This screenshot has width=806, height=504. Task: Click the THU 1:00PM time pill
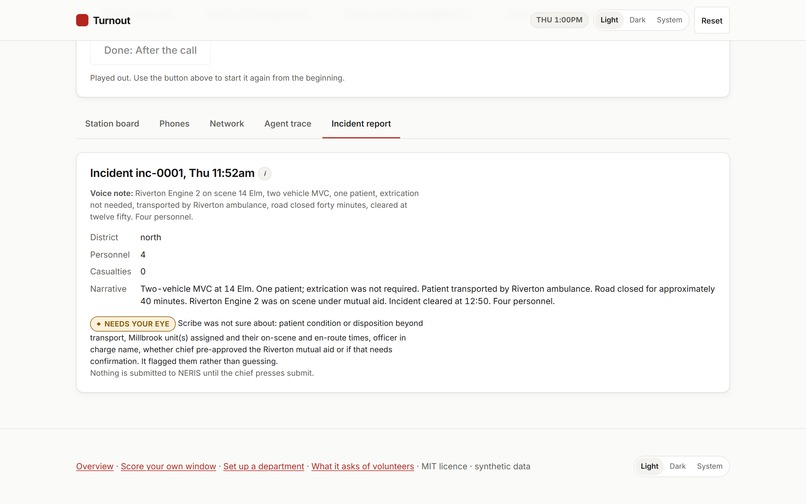coord(559,20)
